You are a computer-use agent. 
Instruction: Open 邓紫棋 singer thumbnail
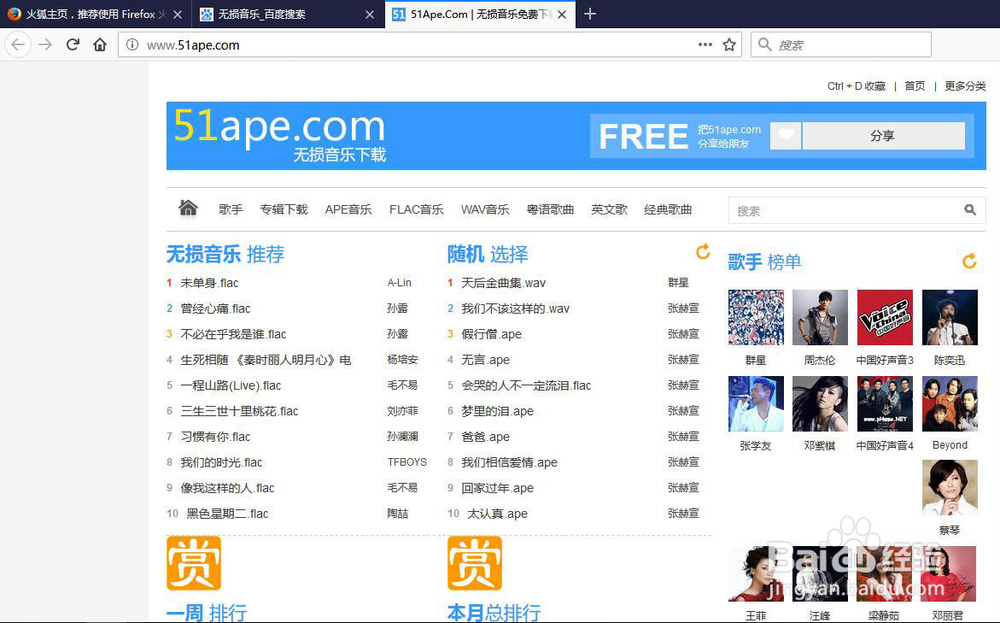click(820, 404)
